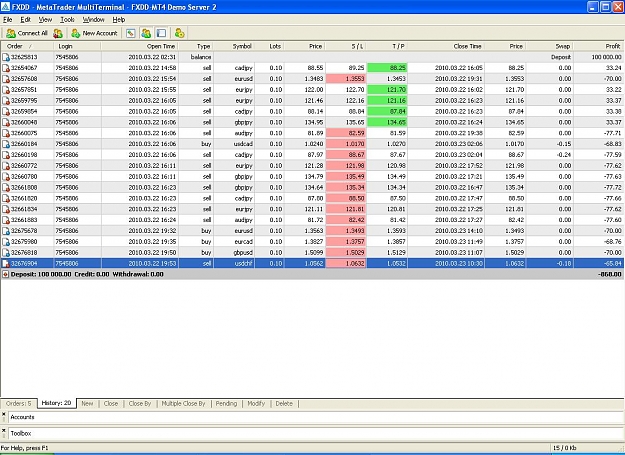
Task: Select the History: 20 tab
Action: point(57,403)
